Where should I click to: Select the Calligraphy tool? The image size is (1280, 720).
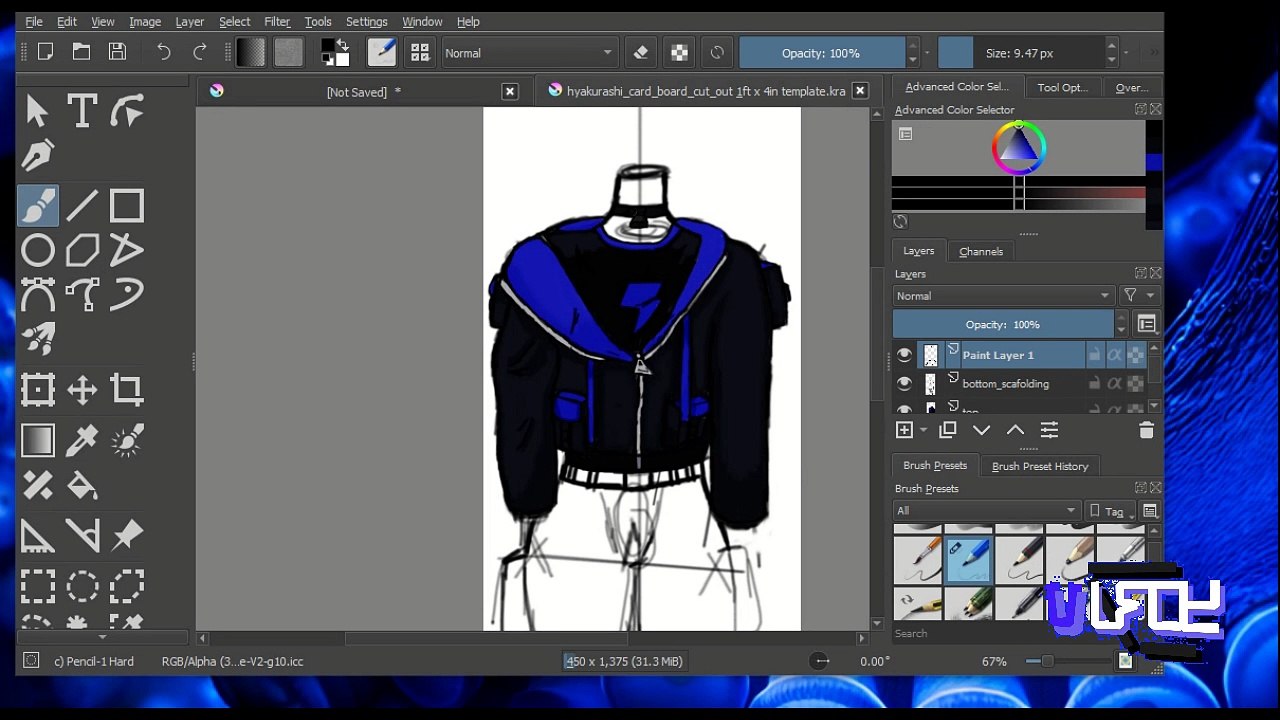coord(38,156)
